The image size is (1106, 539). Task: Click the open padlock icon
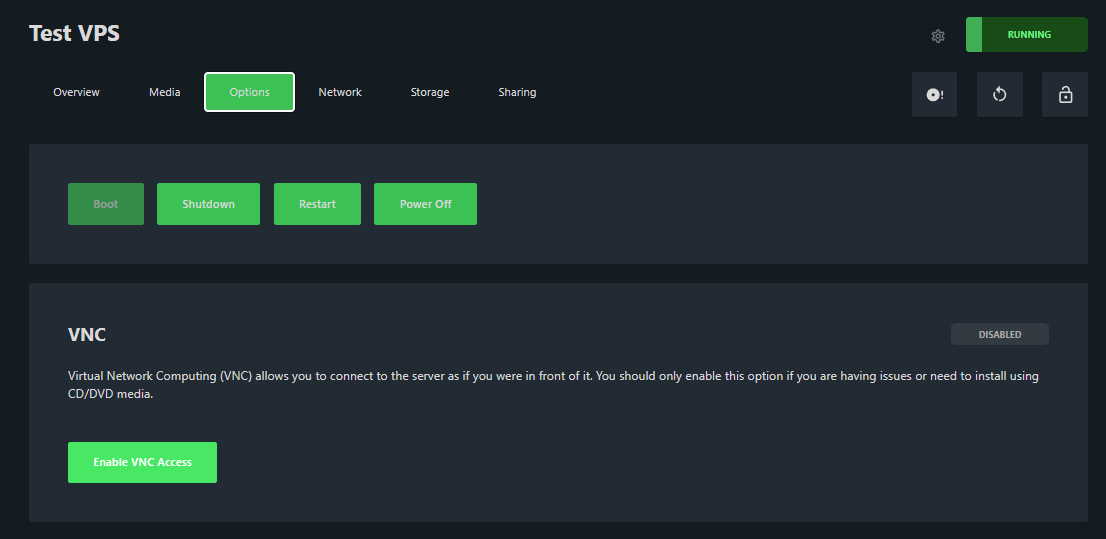(x=1065, y=95)
